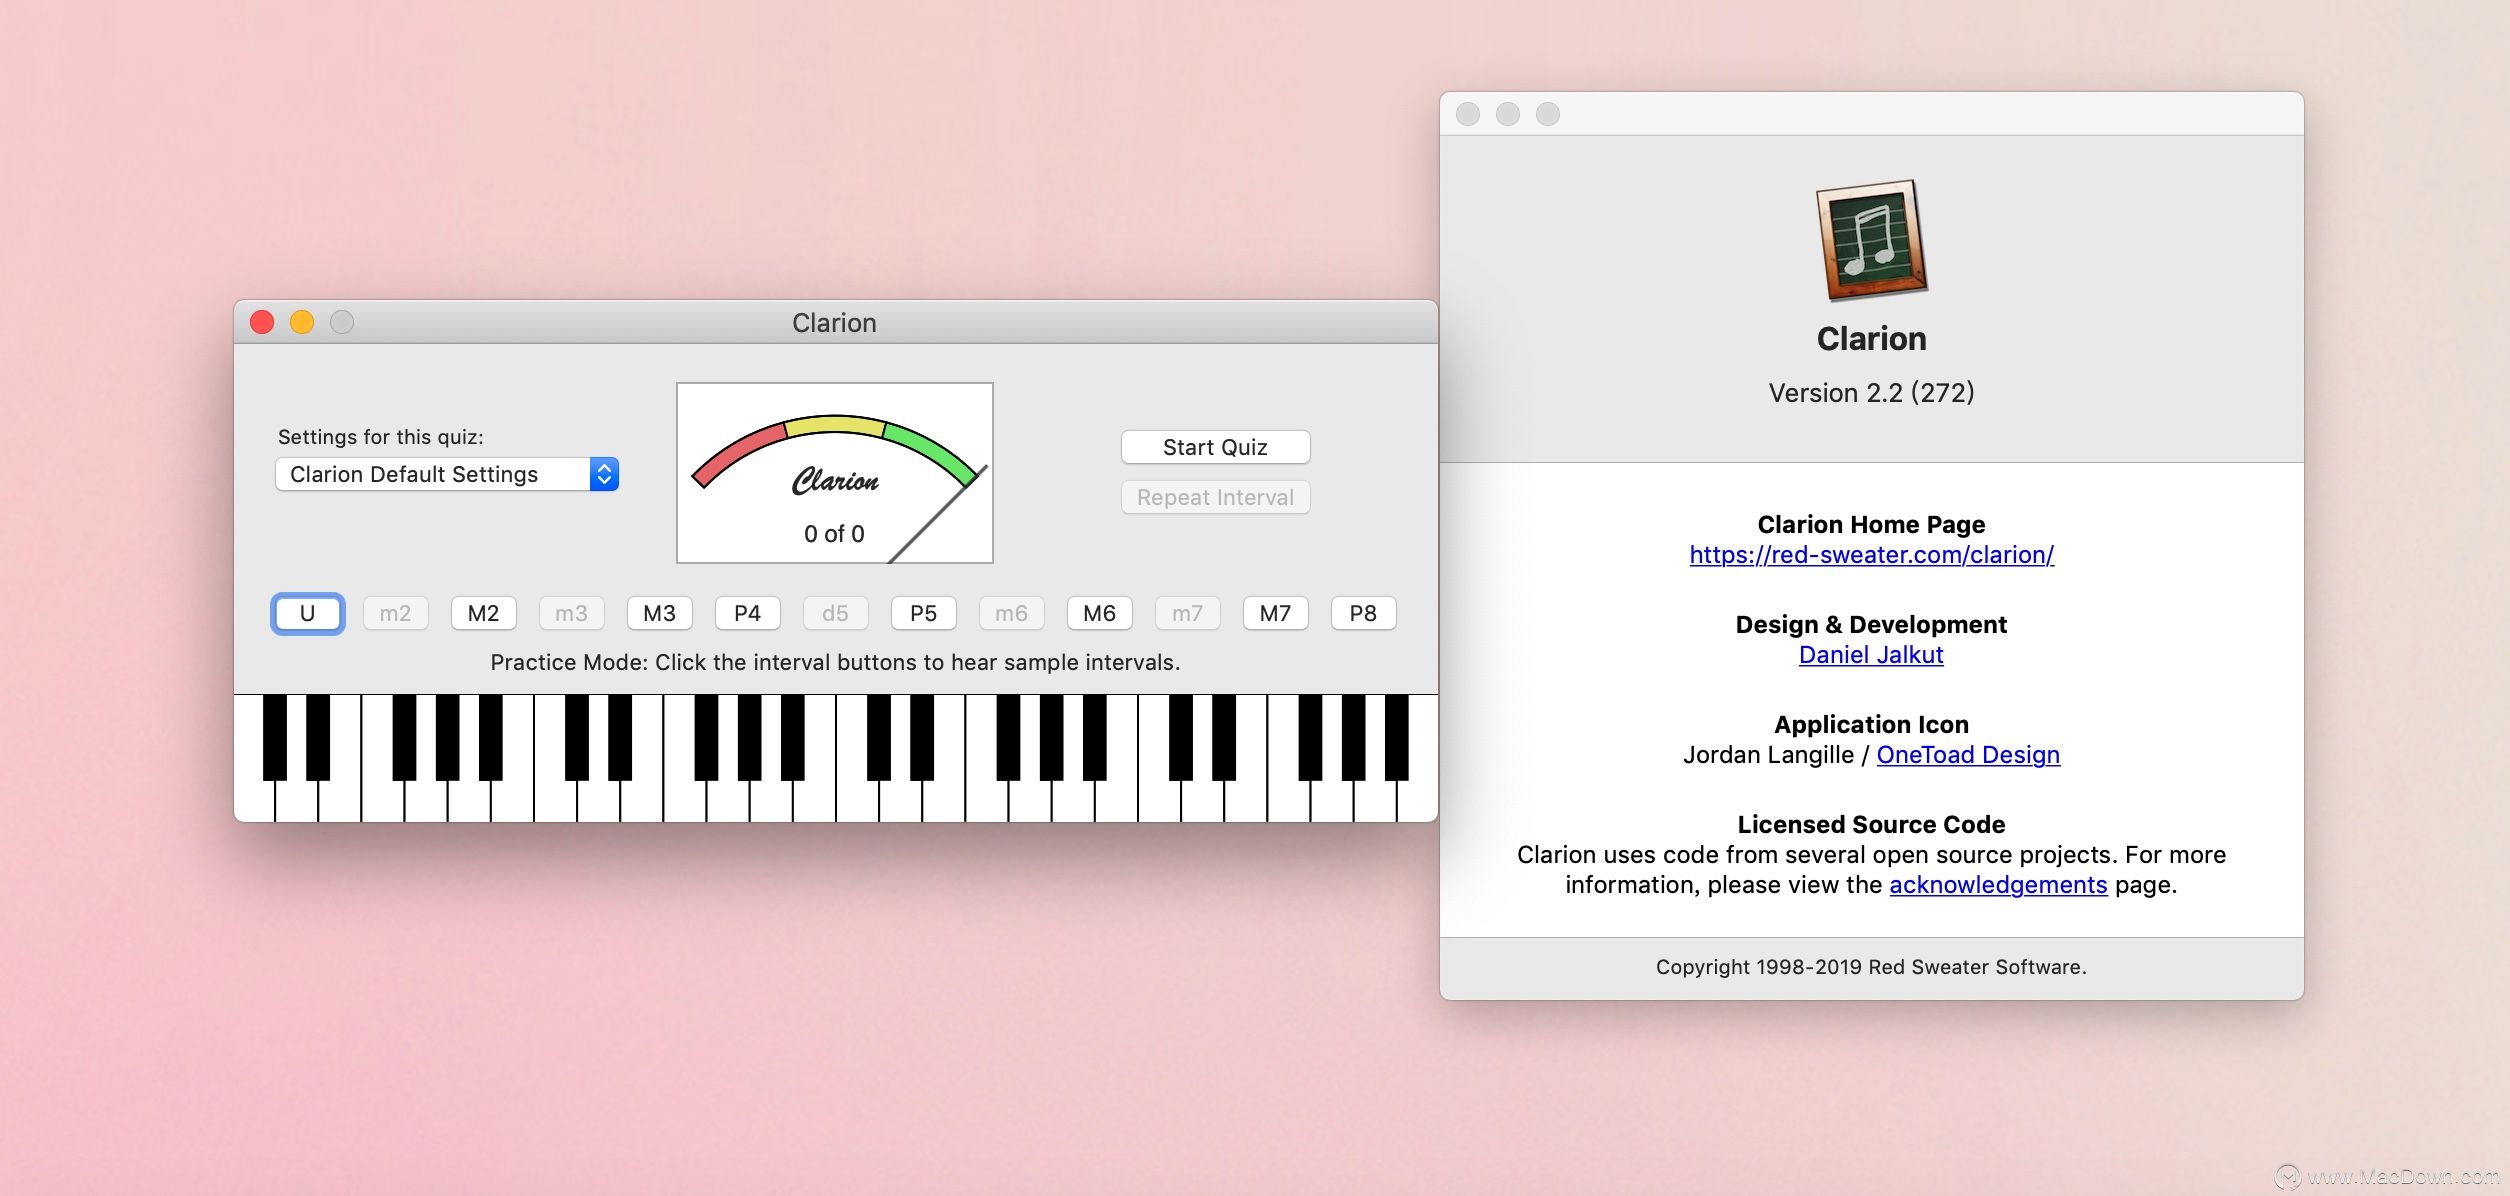Click the m6 interval button

[x=1011, y=613]
